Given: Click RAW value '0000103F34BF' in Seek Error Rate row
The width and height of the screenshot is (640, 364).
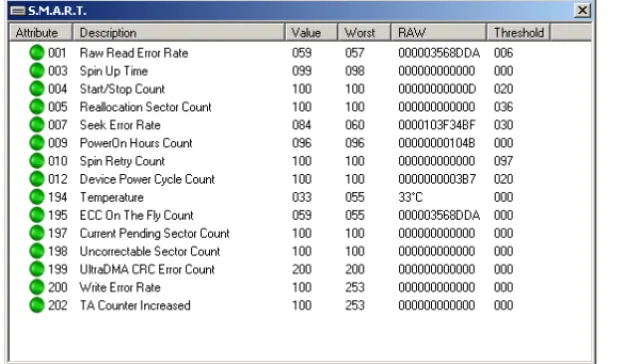Looking at the screenshot, I should (437, 125).
